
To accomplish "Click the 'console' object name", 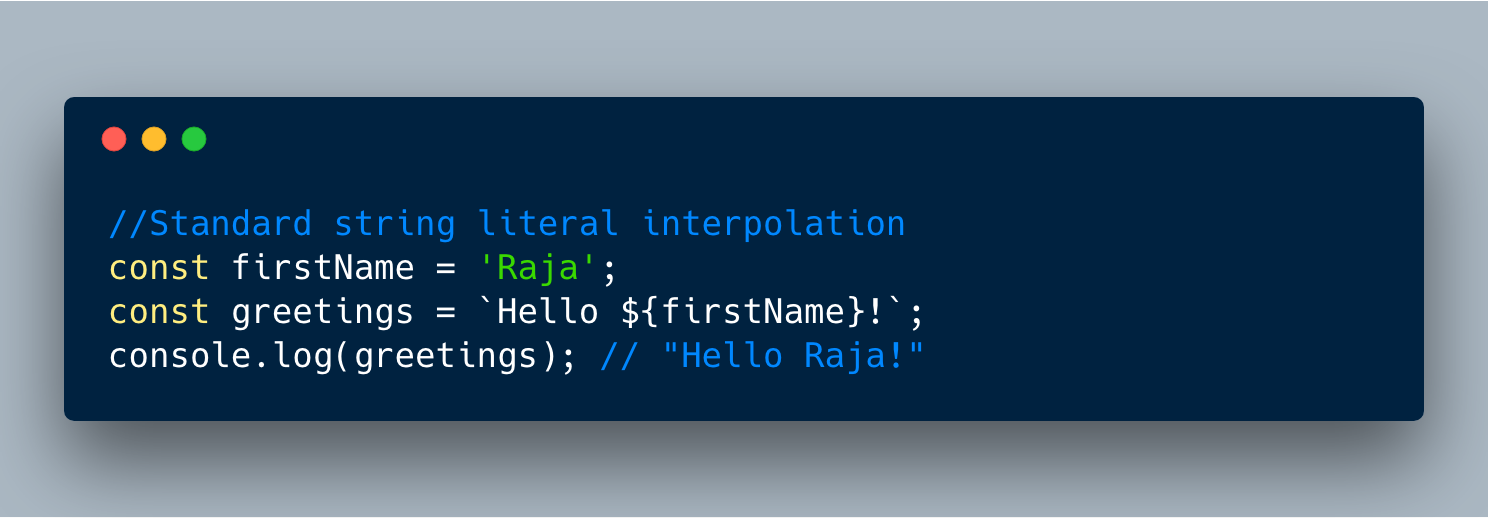I will click(180, 356).
